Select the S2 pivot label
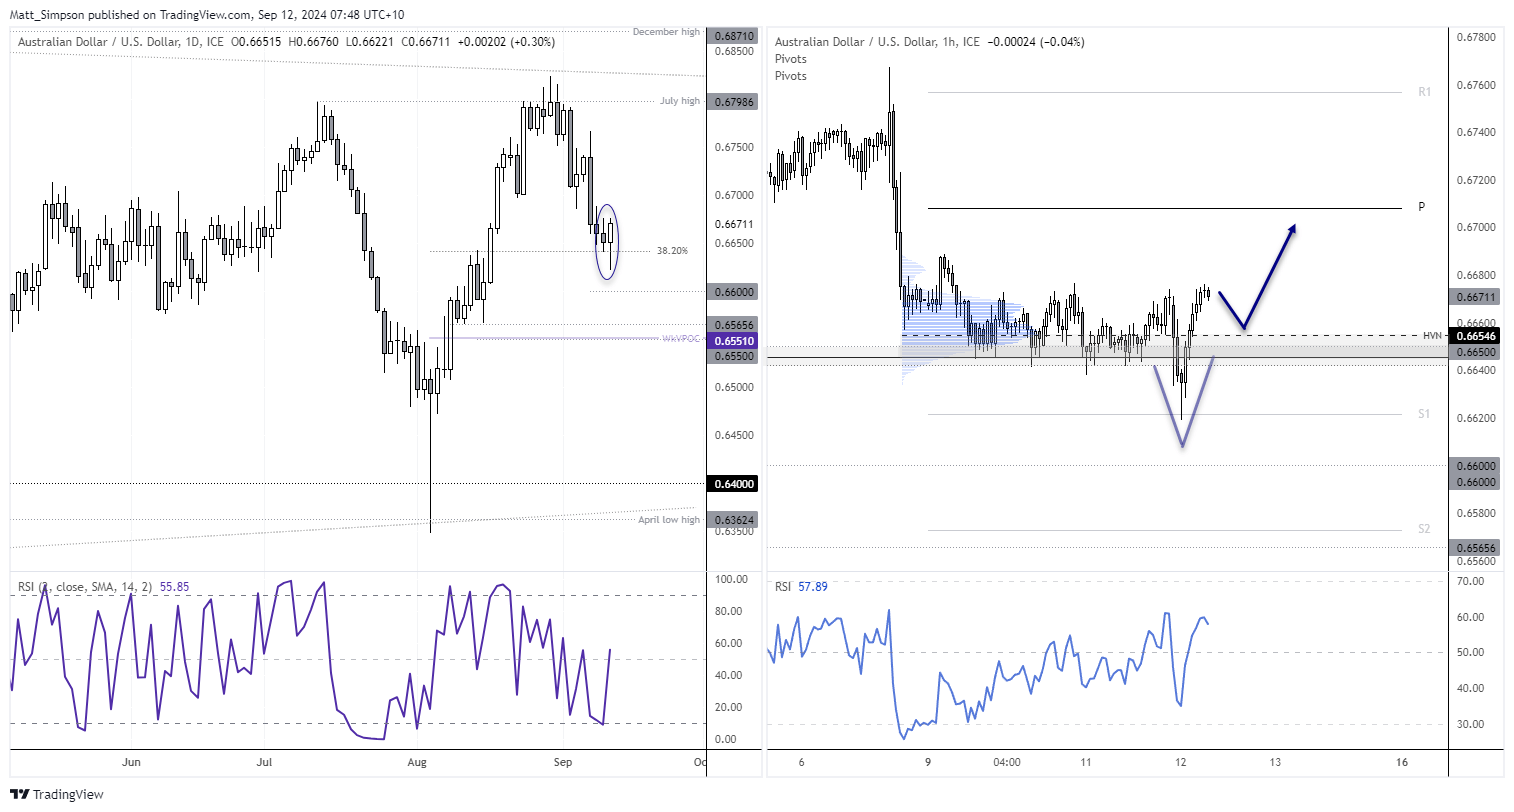This screenshot has width=1514, height=812. point(1424,529)
